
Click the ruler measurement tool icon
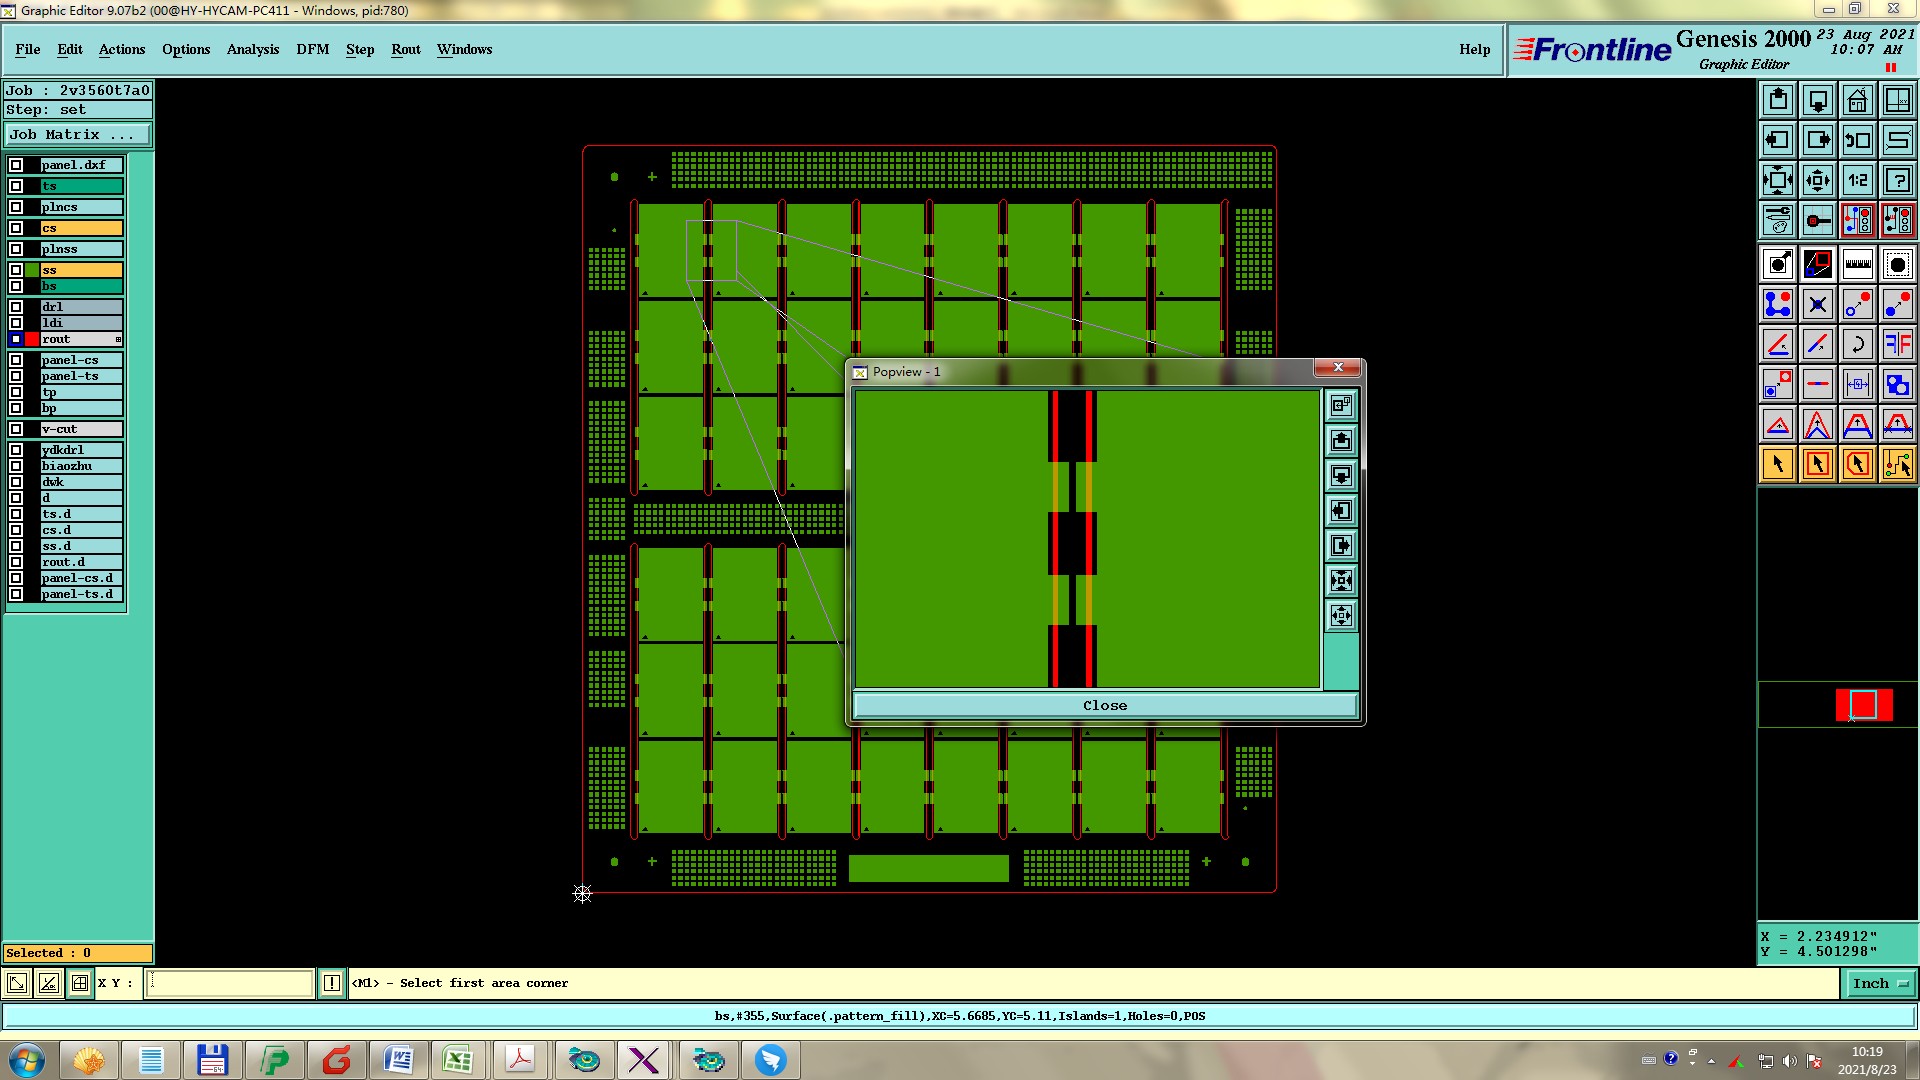click(1857, 264)
